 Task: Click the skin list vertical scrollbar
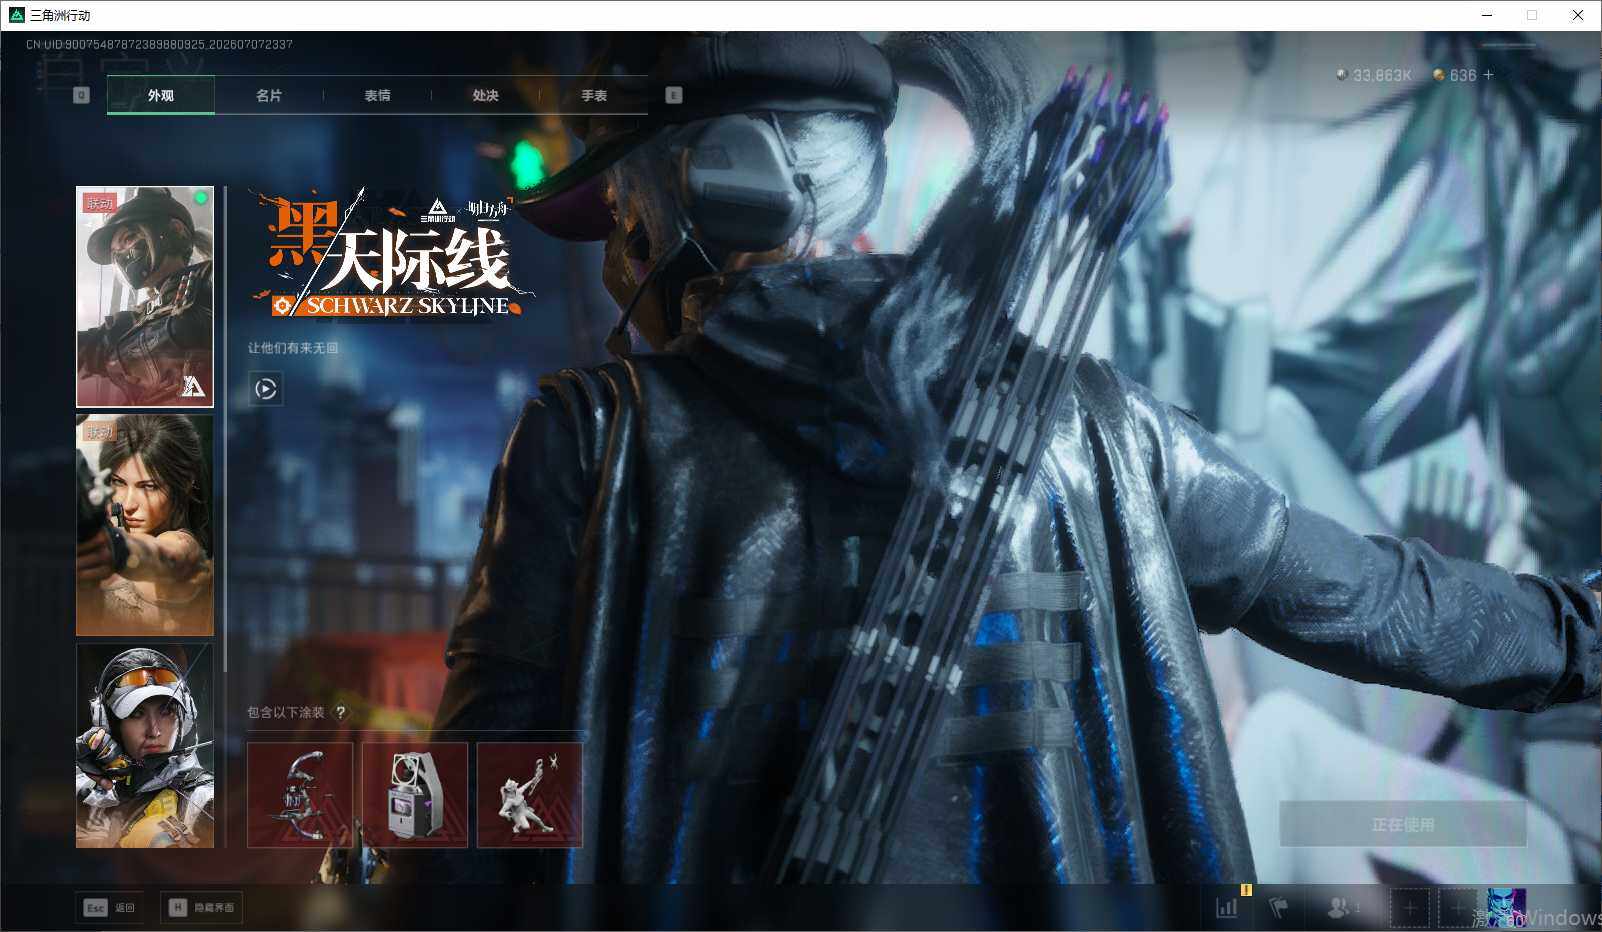pyautogui.click(x=226, y=430)
